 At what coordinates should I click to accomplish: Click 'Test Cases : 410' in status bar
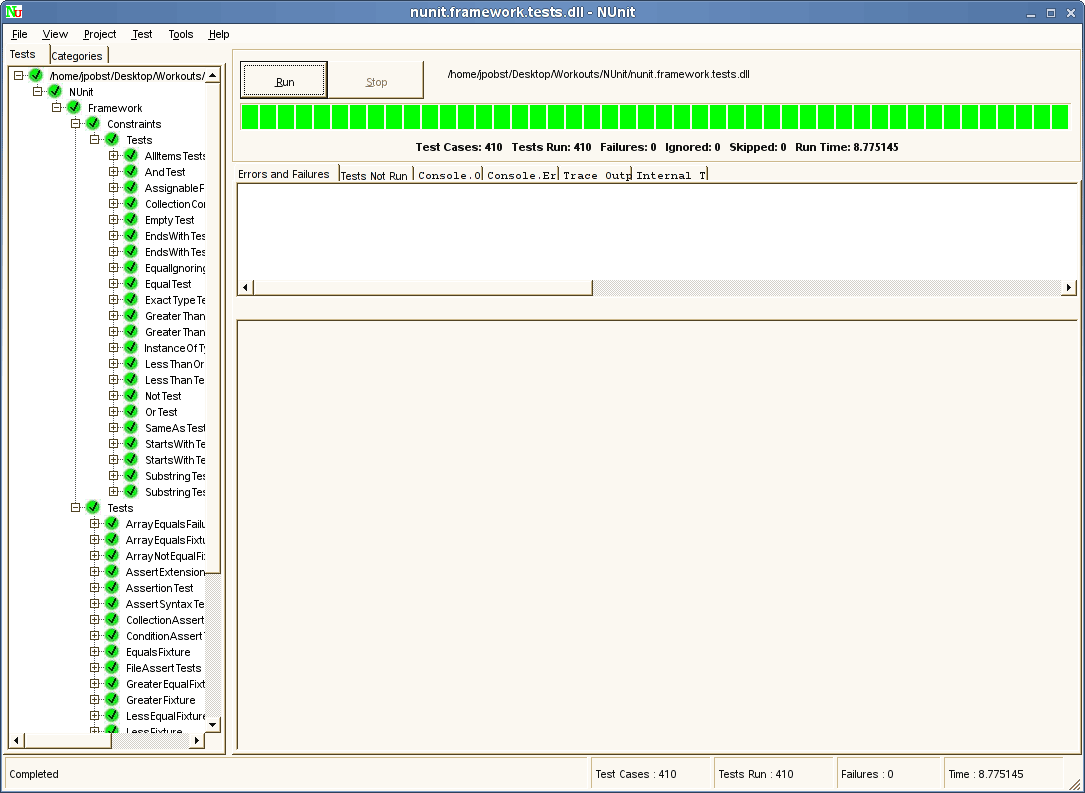pos(636,774)
